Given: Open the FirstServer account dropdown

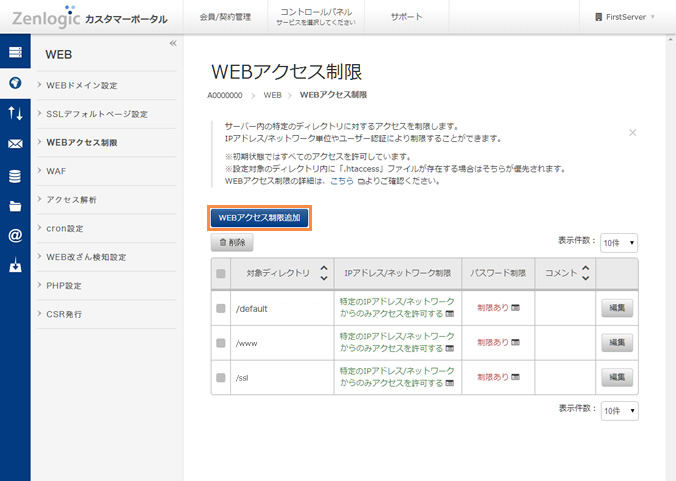Looking at the screenshot, I should pyautogui.click(x=625, y=17).
